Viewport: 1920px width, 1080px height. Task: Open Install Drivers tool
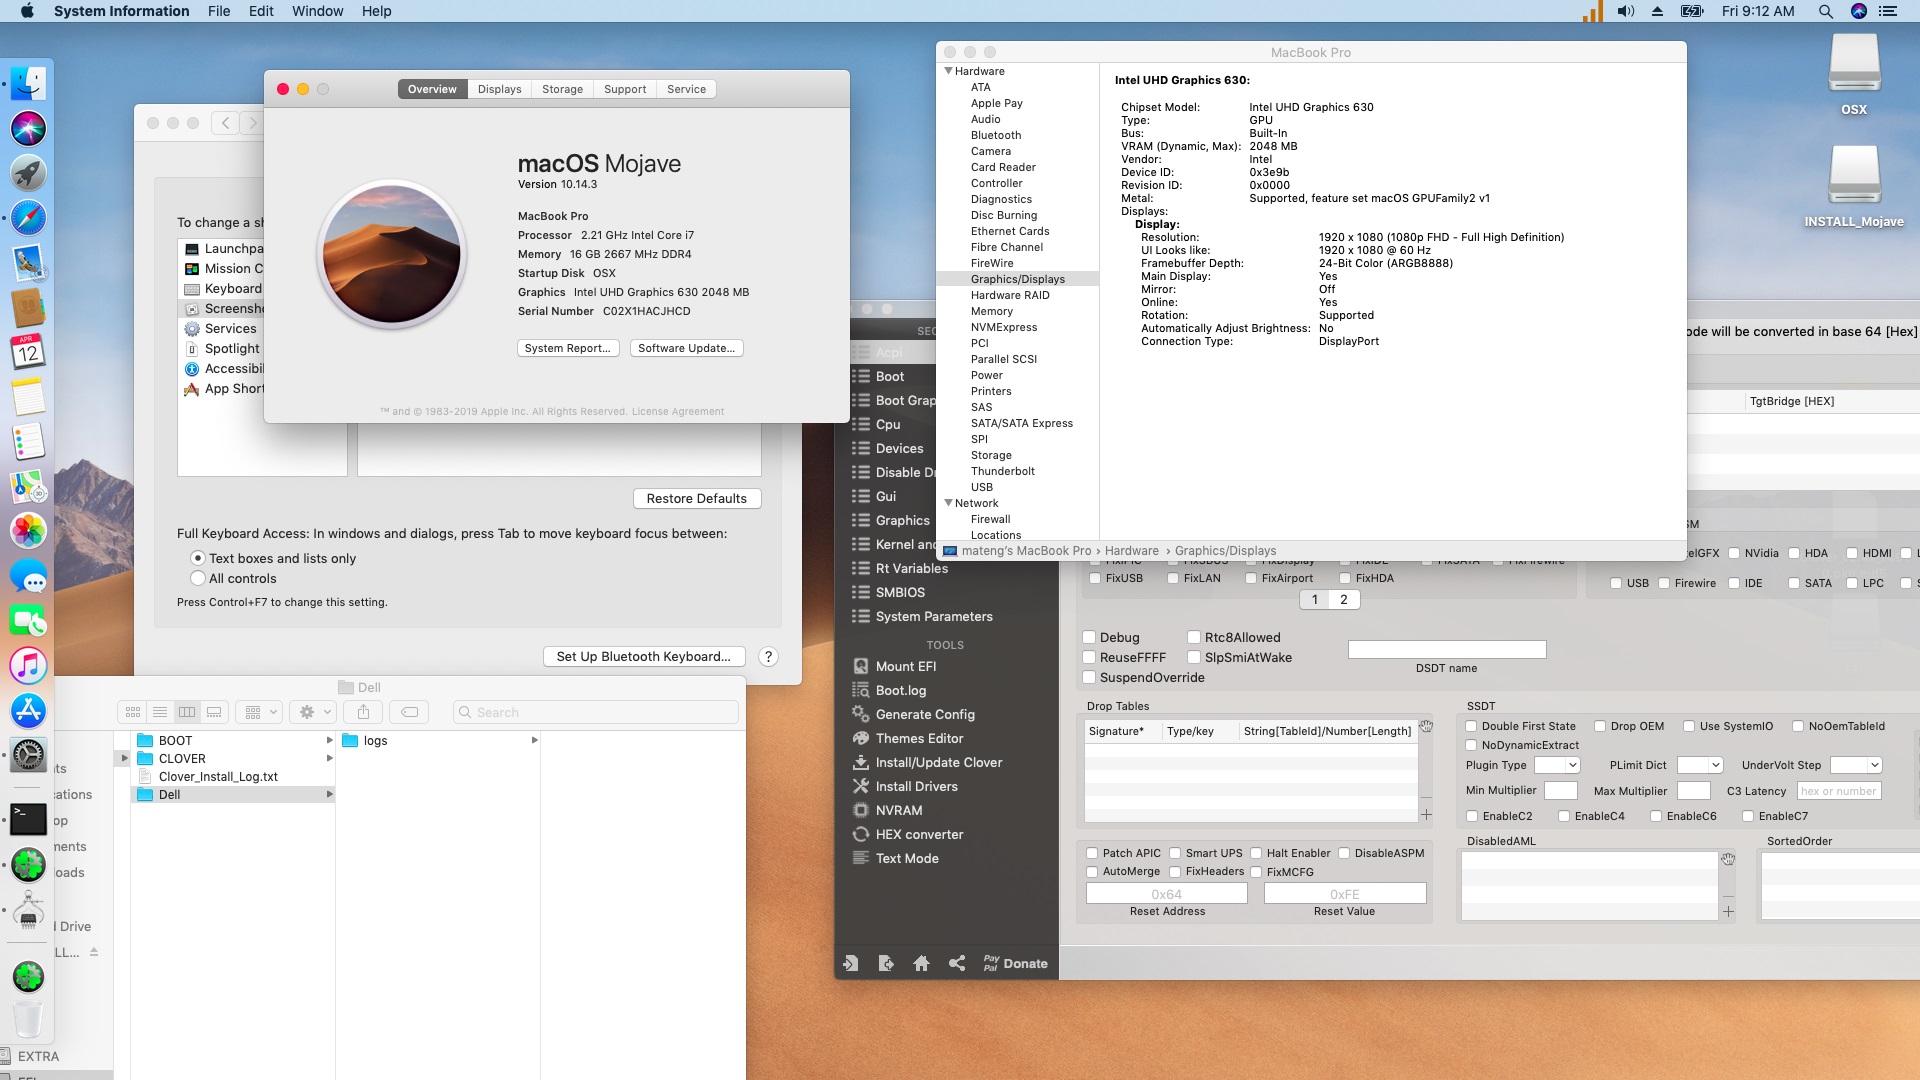click(x=916, y=786)
